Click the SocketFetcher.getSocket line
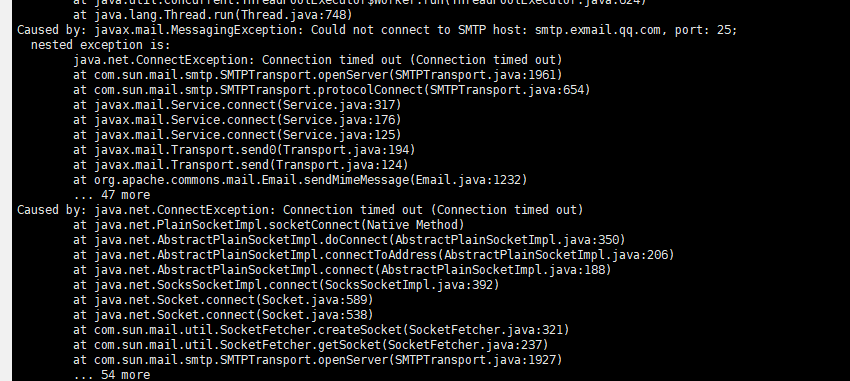The height and width of the screenshot is (381, 850). (311, 345)
